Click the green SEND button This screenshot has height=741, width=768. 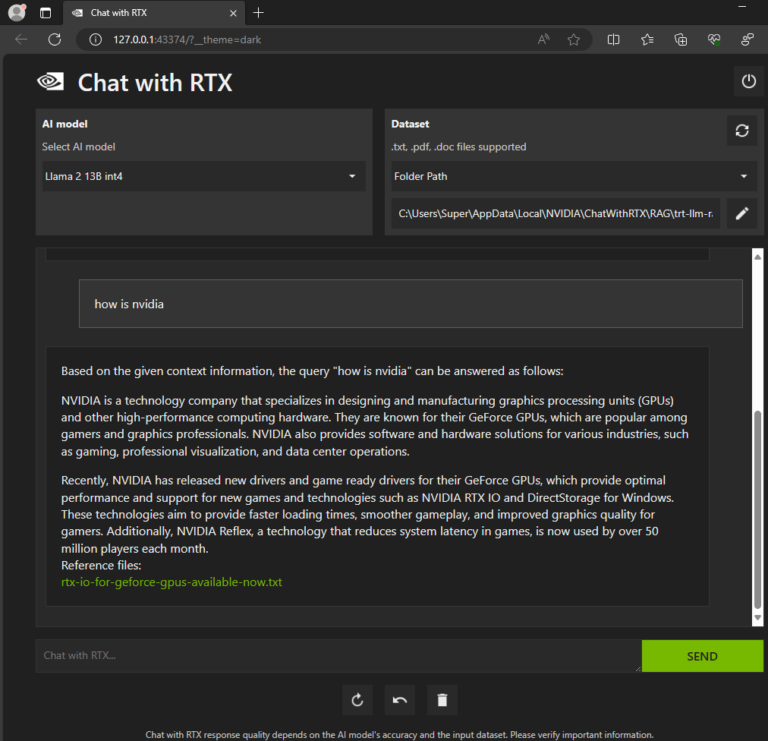point(702,656)
